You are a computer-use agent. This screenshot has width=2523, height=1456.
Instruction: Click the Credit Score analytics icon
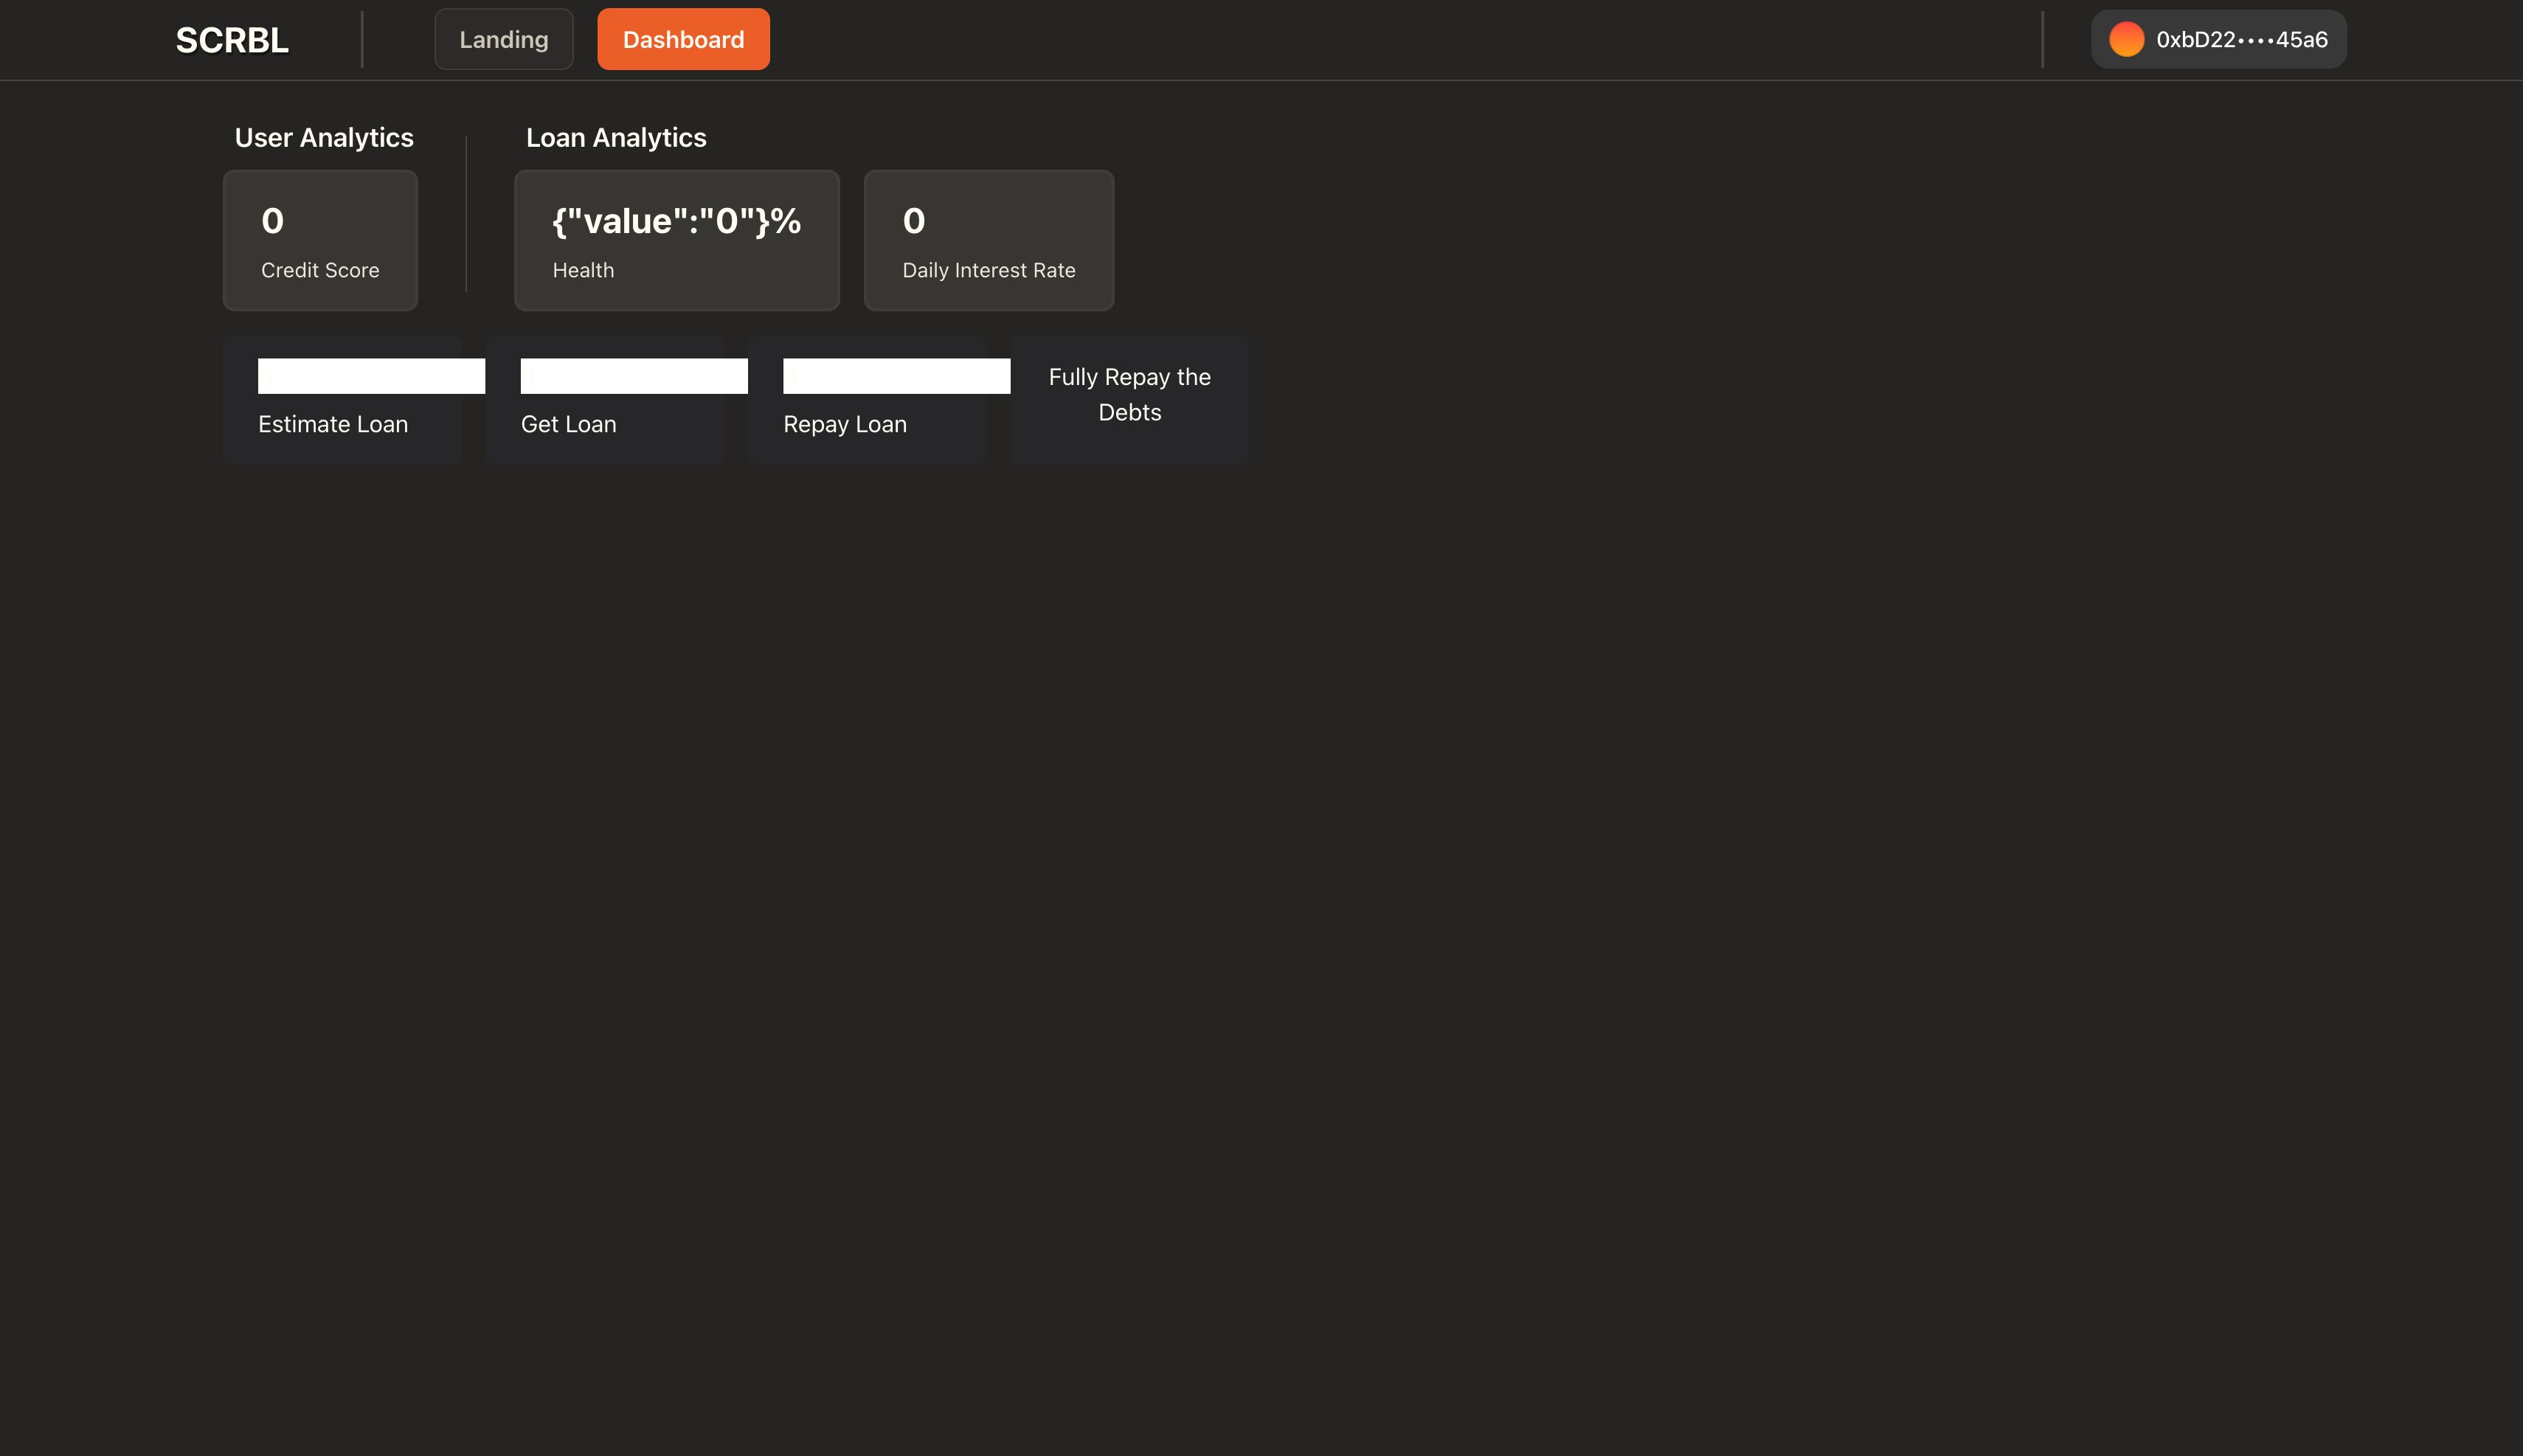pos(319,239)
